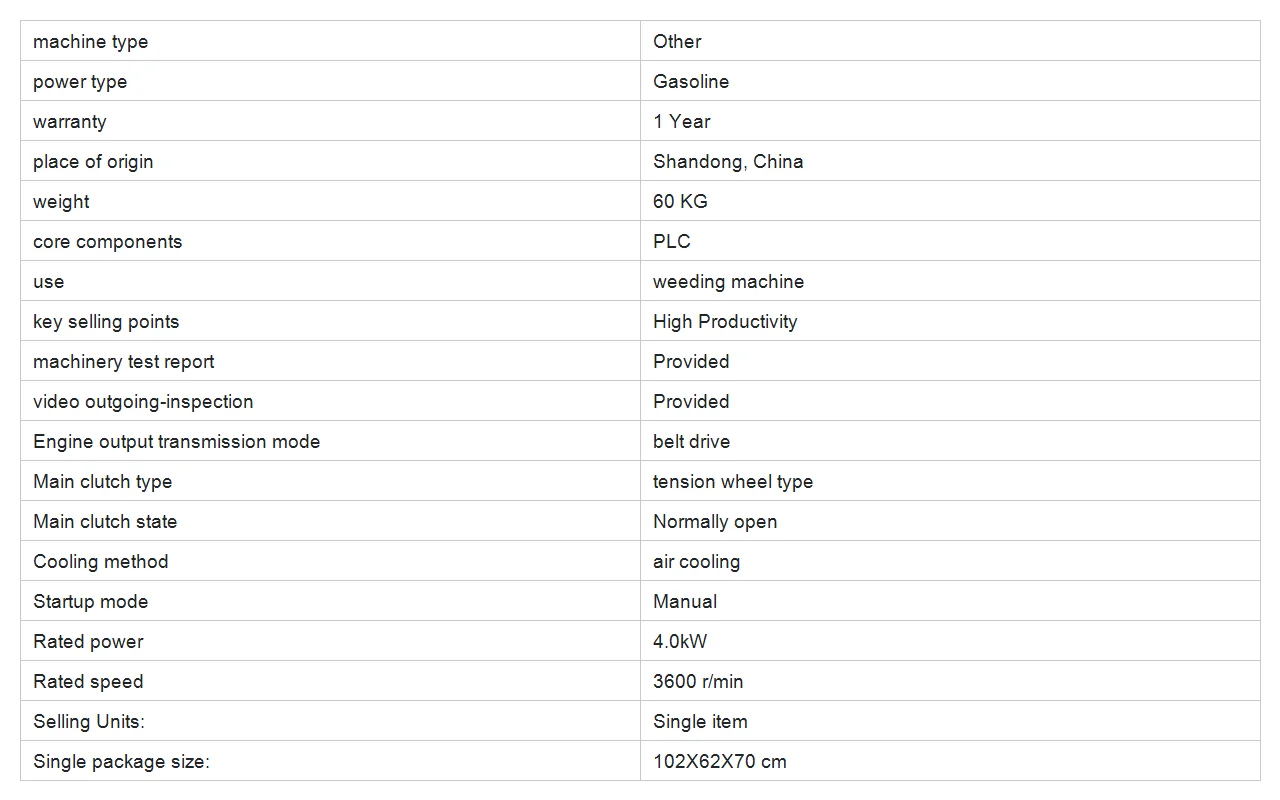
Task: Click the 'belt drive' transmission mode value
Action: click(691, 441)
